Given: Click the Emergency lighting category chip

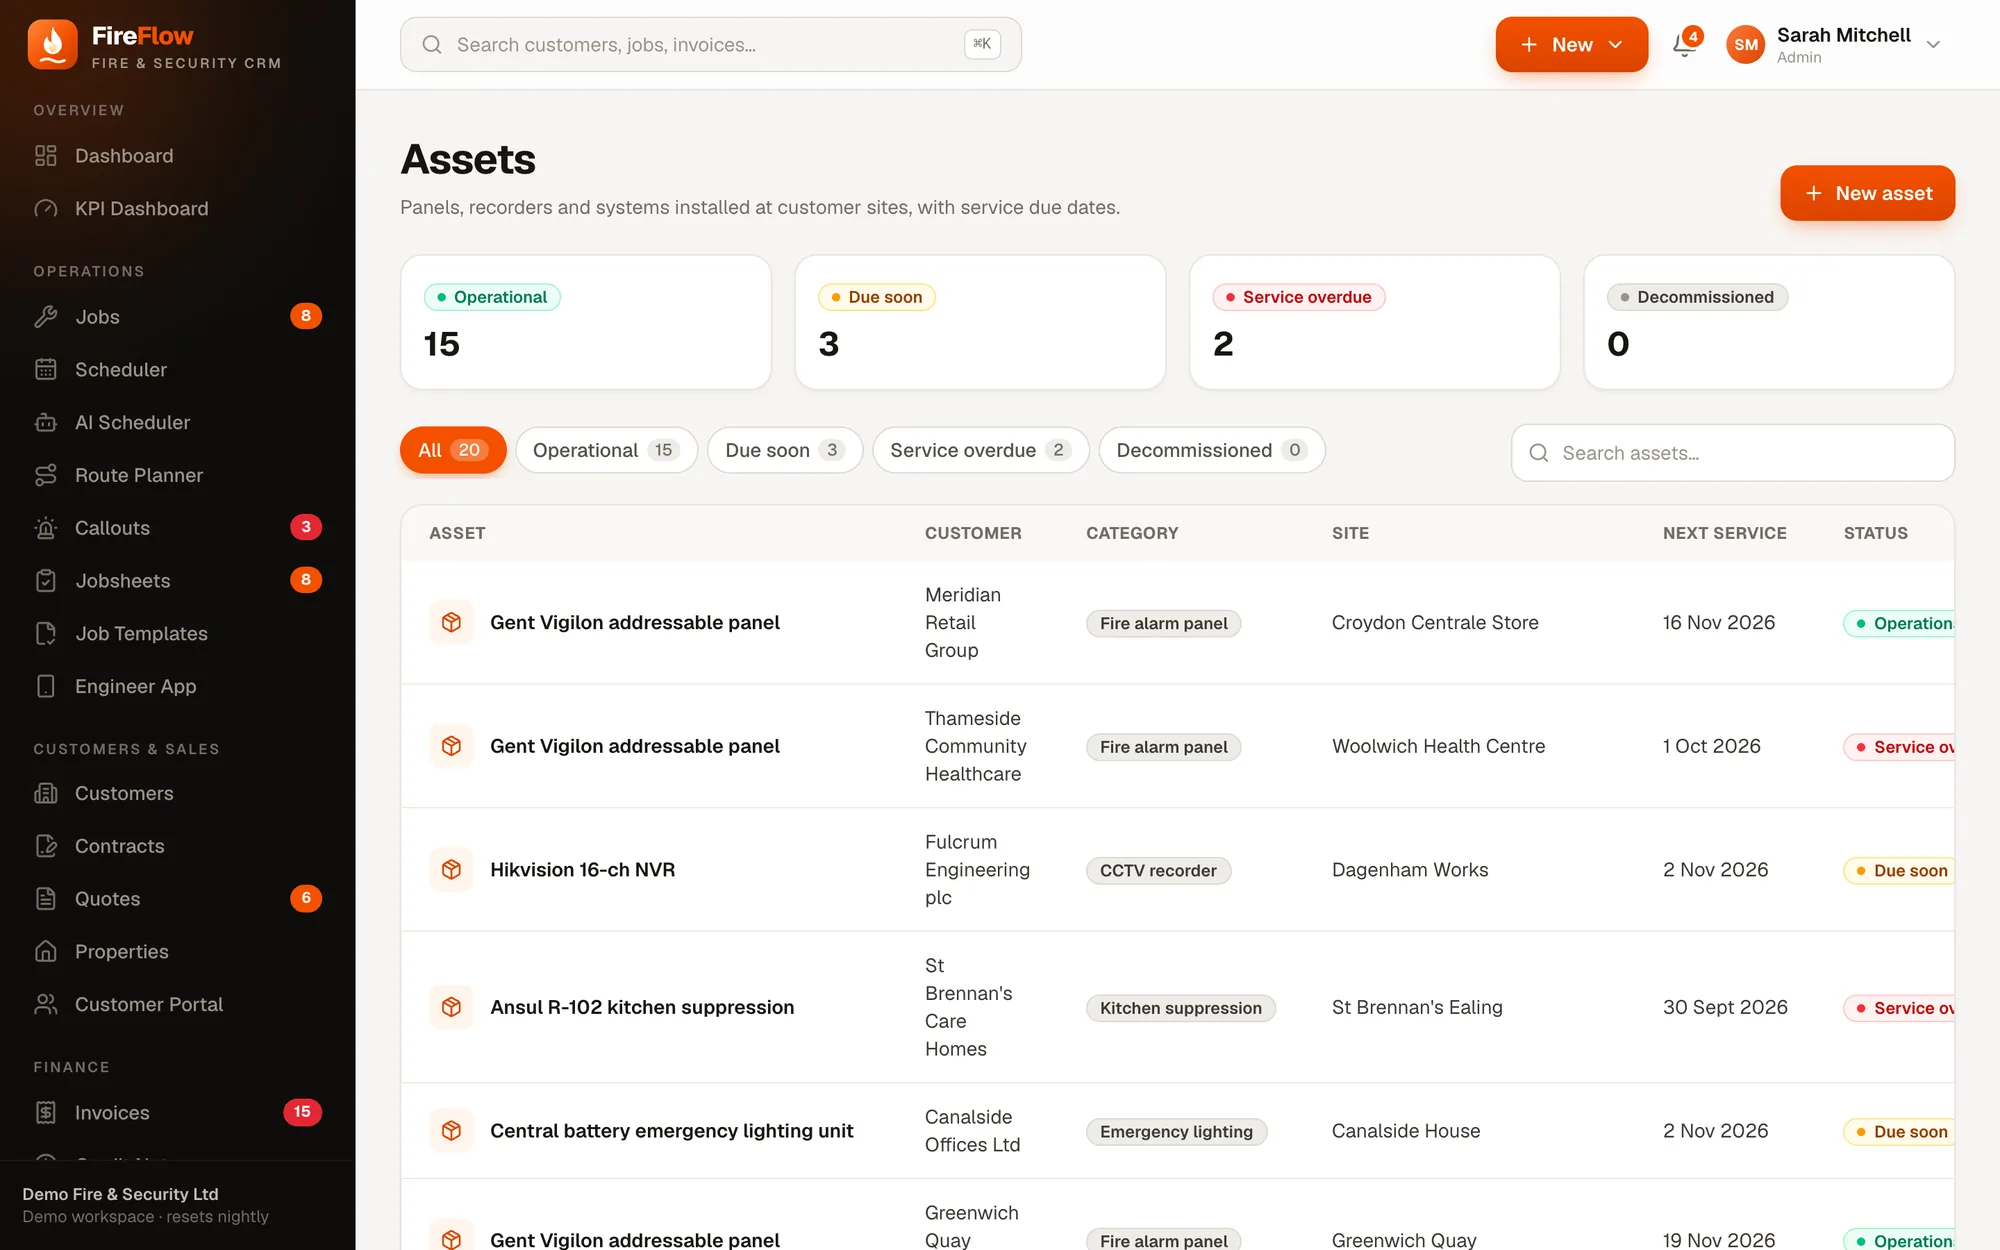Looking at the screenshot, I should pyautogui.click(x=1176, y=1132).
